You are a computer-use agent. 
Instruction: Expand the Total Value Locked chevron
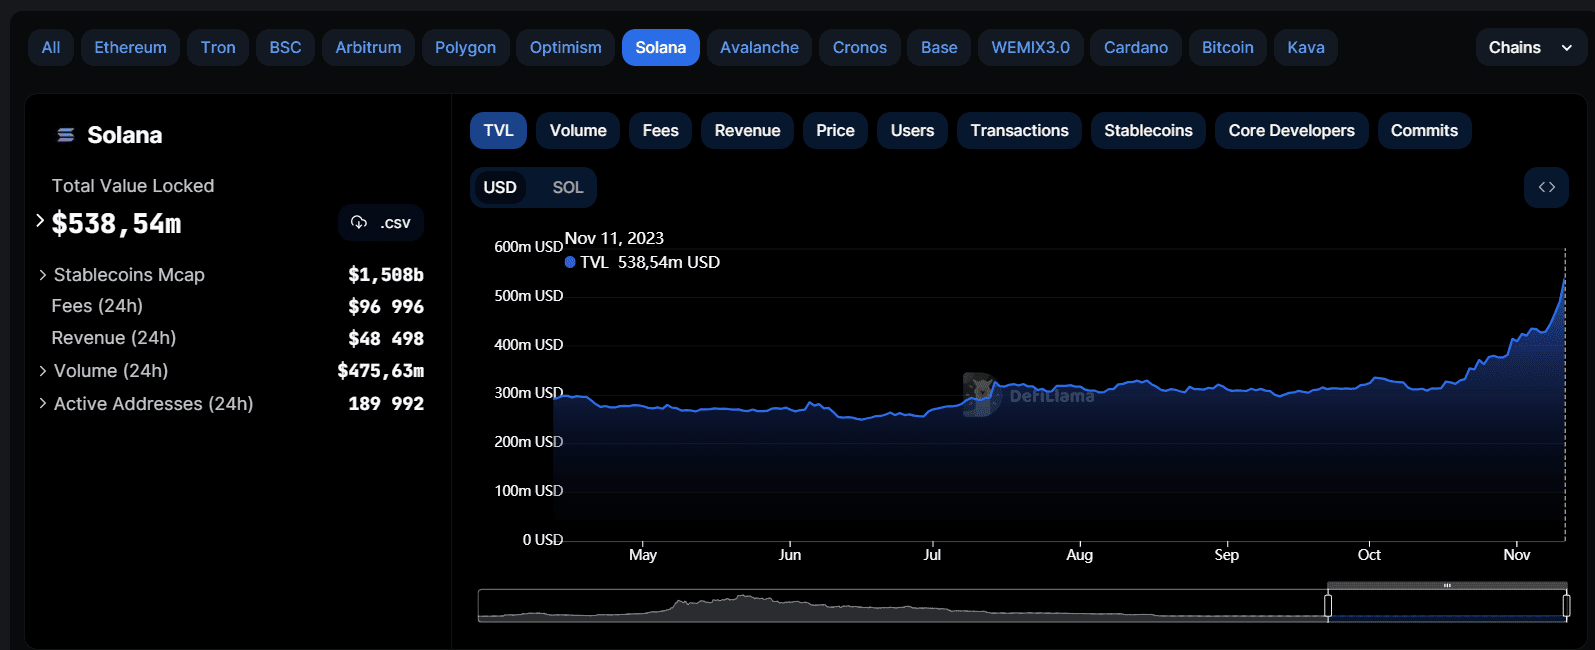40,221
